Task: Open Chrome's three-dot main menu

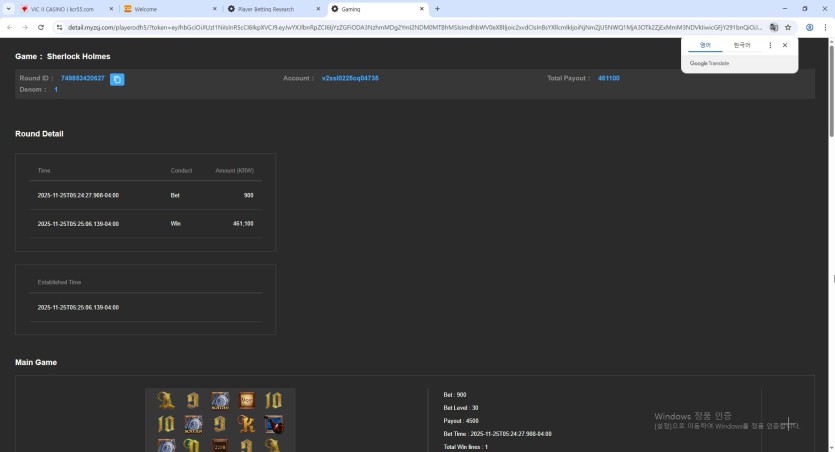Action: coord(825,27)
